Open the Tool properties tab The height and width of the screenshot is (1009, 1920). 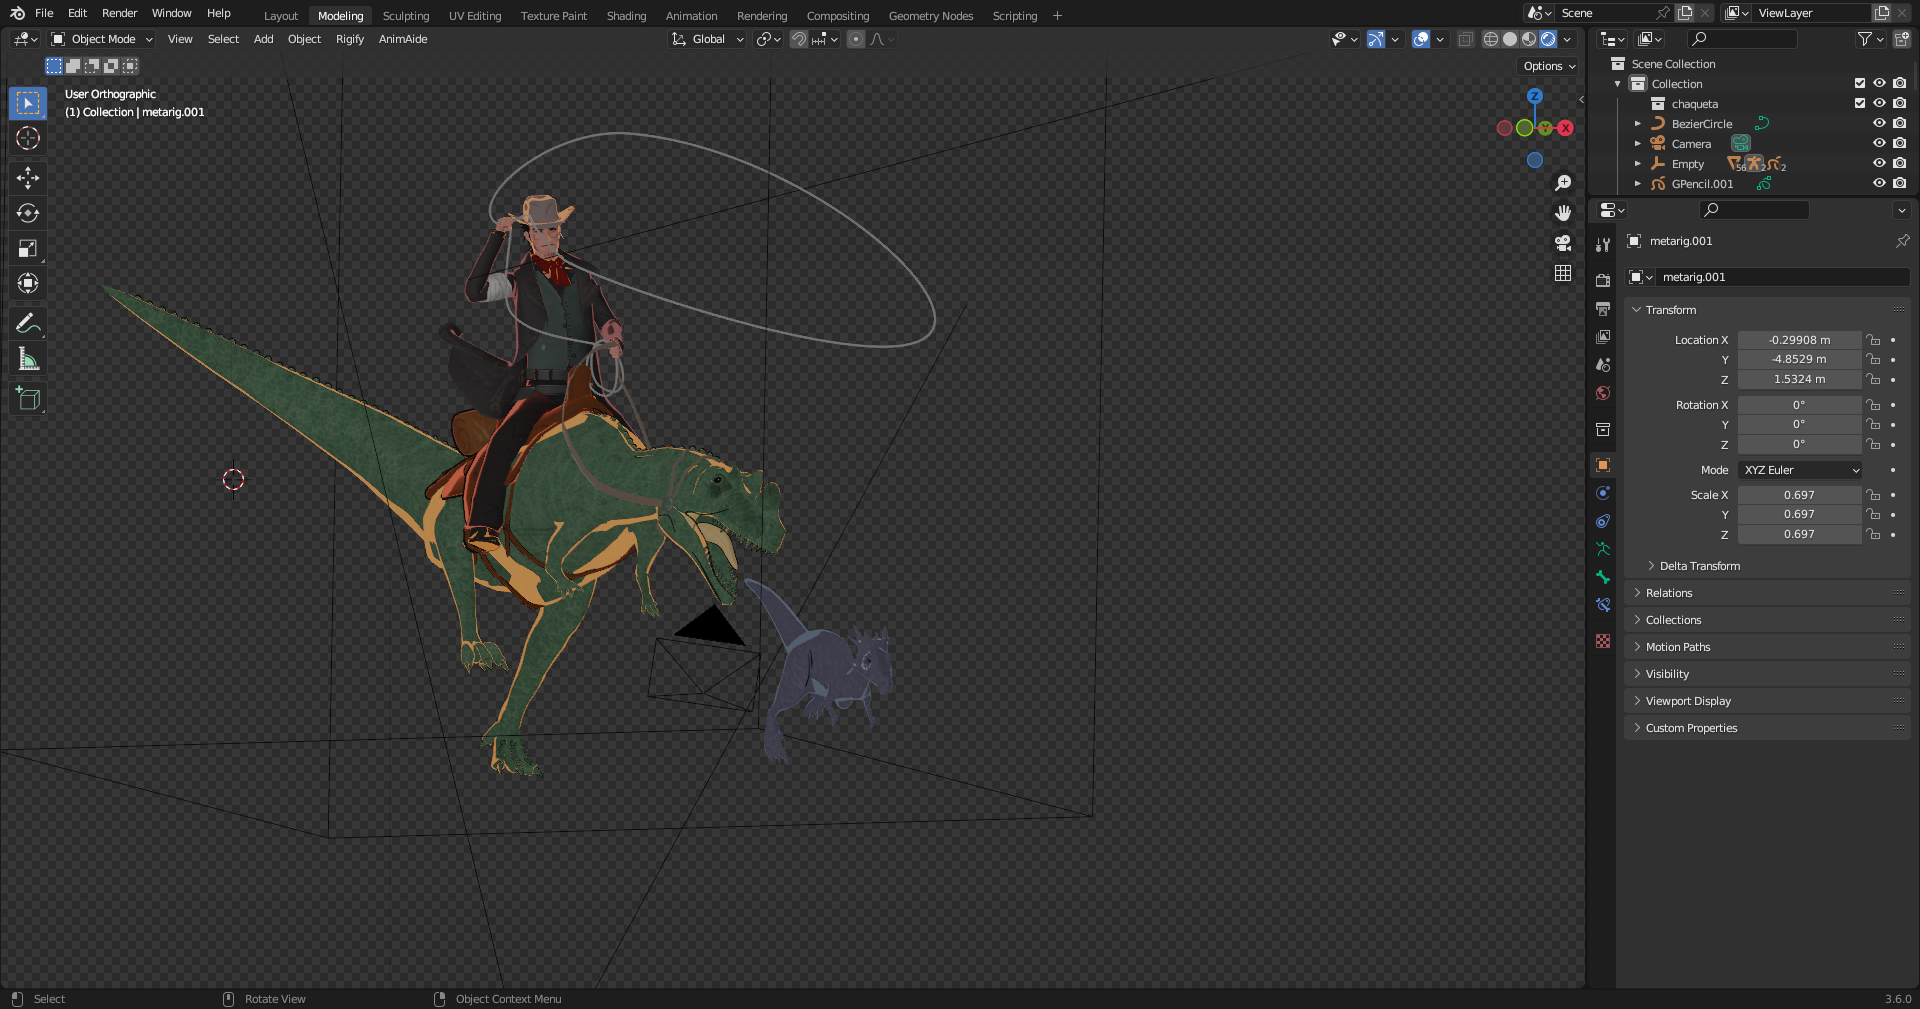click(x=1603, y=244)
